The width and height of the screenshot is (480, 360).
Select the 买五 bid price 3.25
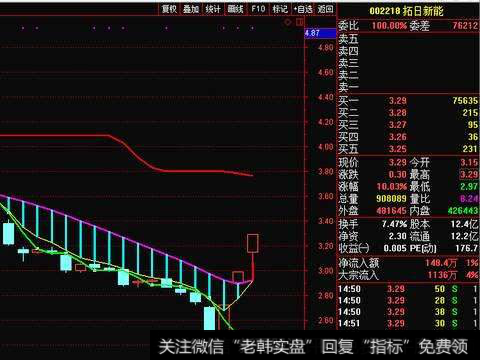click(x=397, y=149)
